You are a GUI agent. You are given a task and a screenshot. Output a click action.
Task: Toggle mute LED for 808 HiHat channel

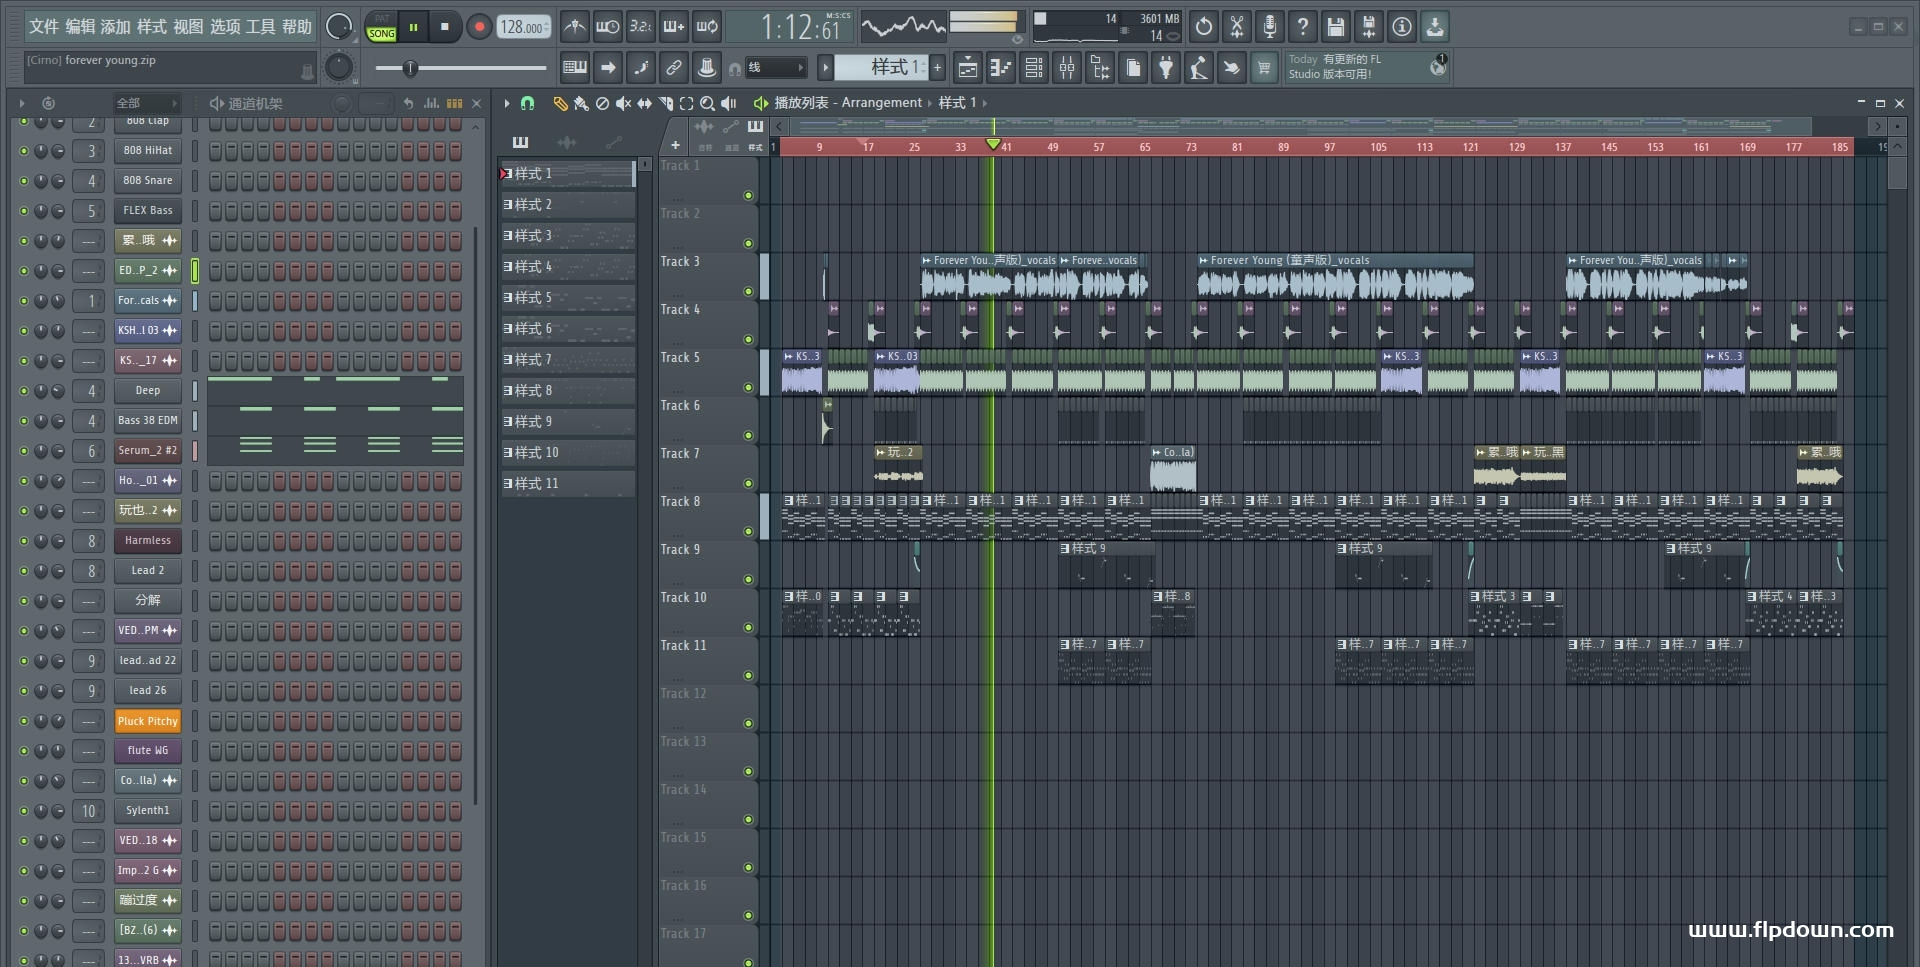coord(24,151)
